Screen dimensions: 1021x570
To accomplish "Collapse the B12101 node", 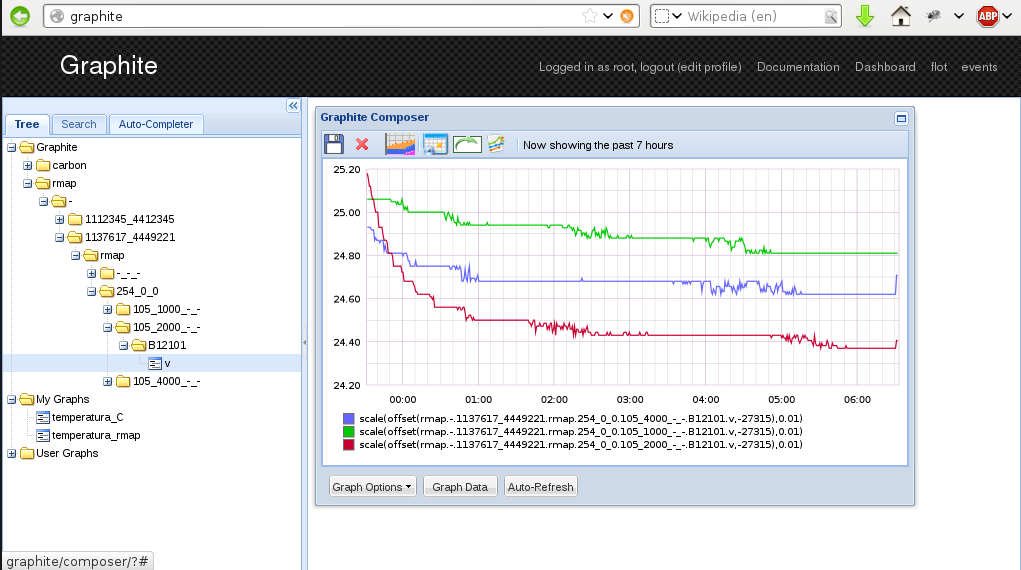I will coord(123,345).
